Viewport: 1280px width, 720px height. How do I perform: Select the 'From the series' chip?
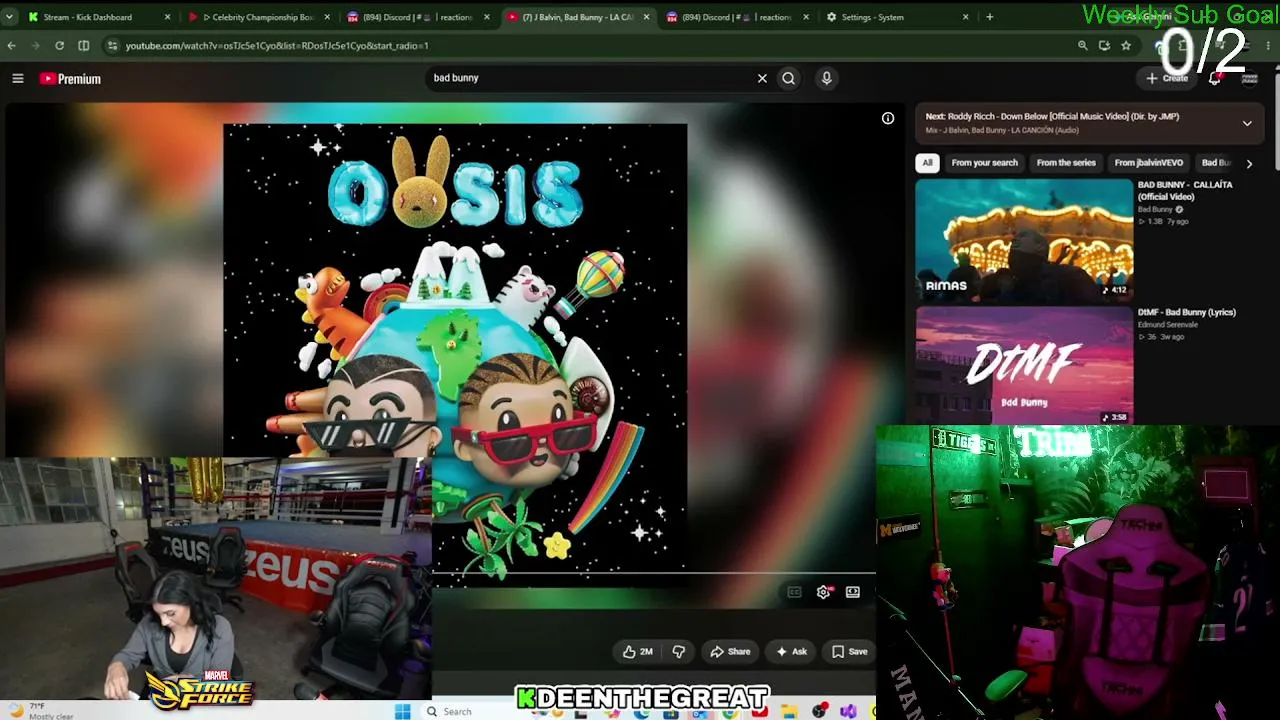point(1066,163)
